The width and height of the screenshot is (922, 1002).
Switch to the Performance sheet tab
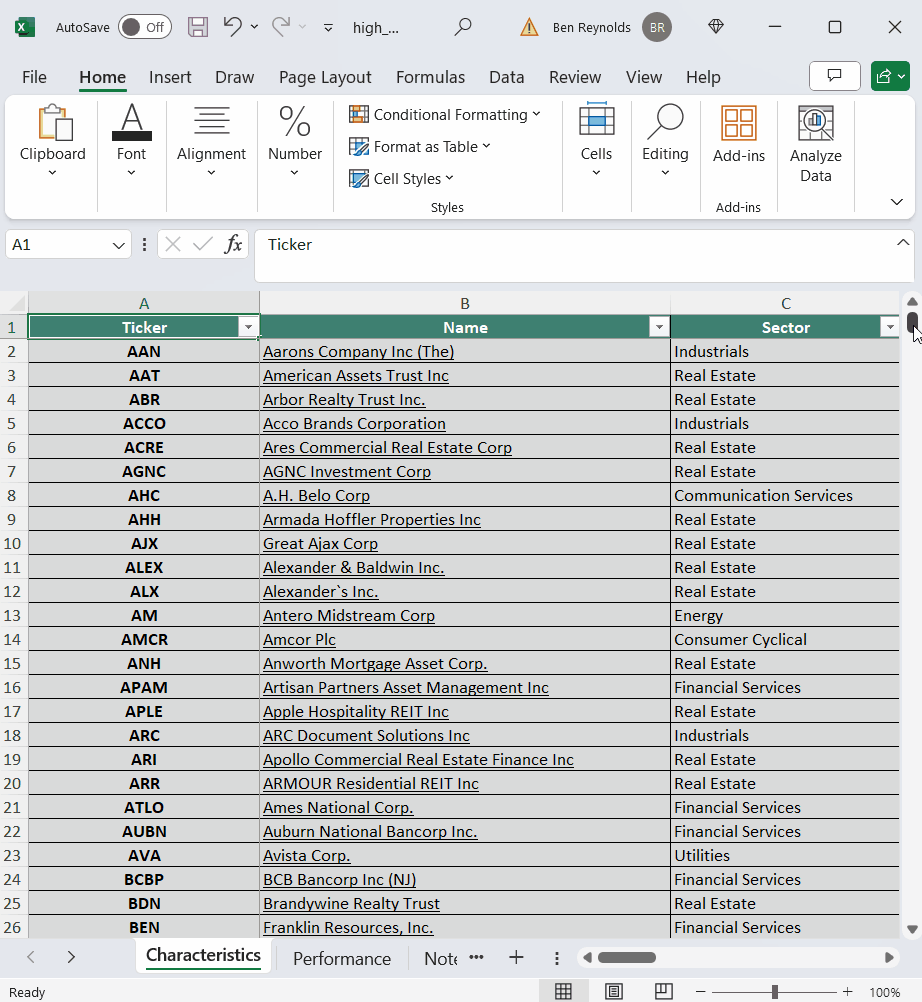[342, 959]
